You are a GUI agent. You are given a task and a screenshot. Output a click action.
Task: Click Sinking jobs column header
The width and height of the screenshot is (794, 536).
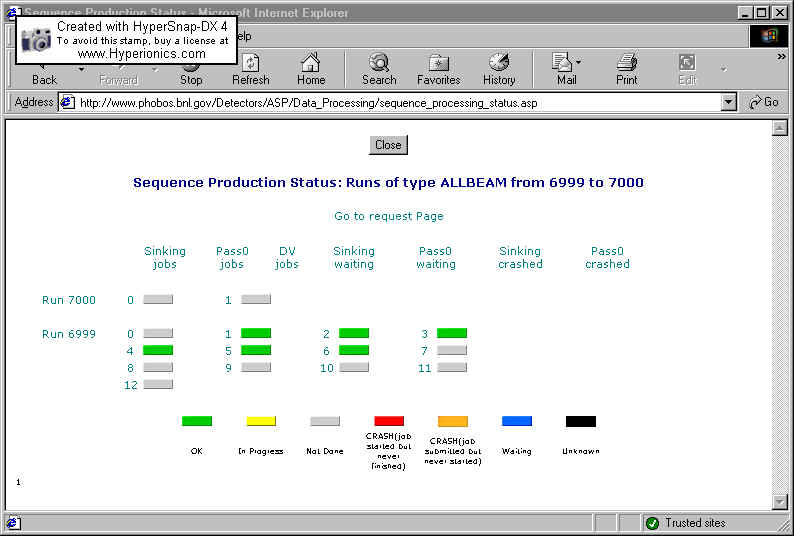pyautogui.click(x=165, y=257)
